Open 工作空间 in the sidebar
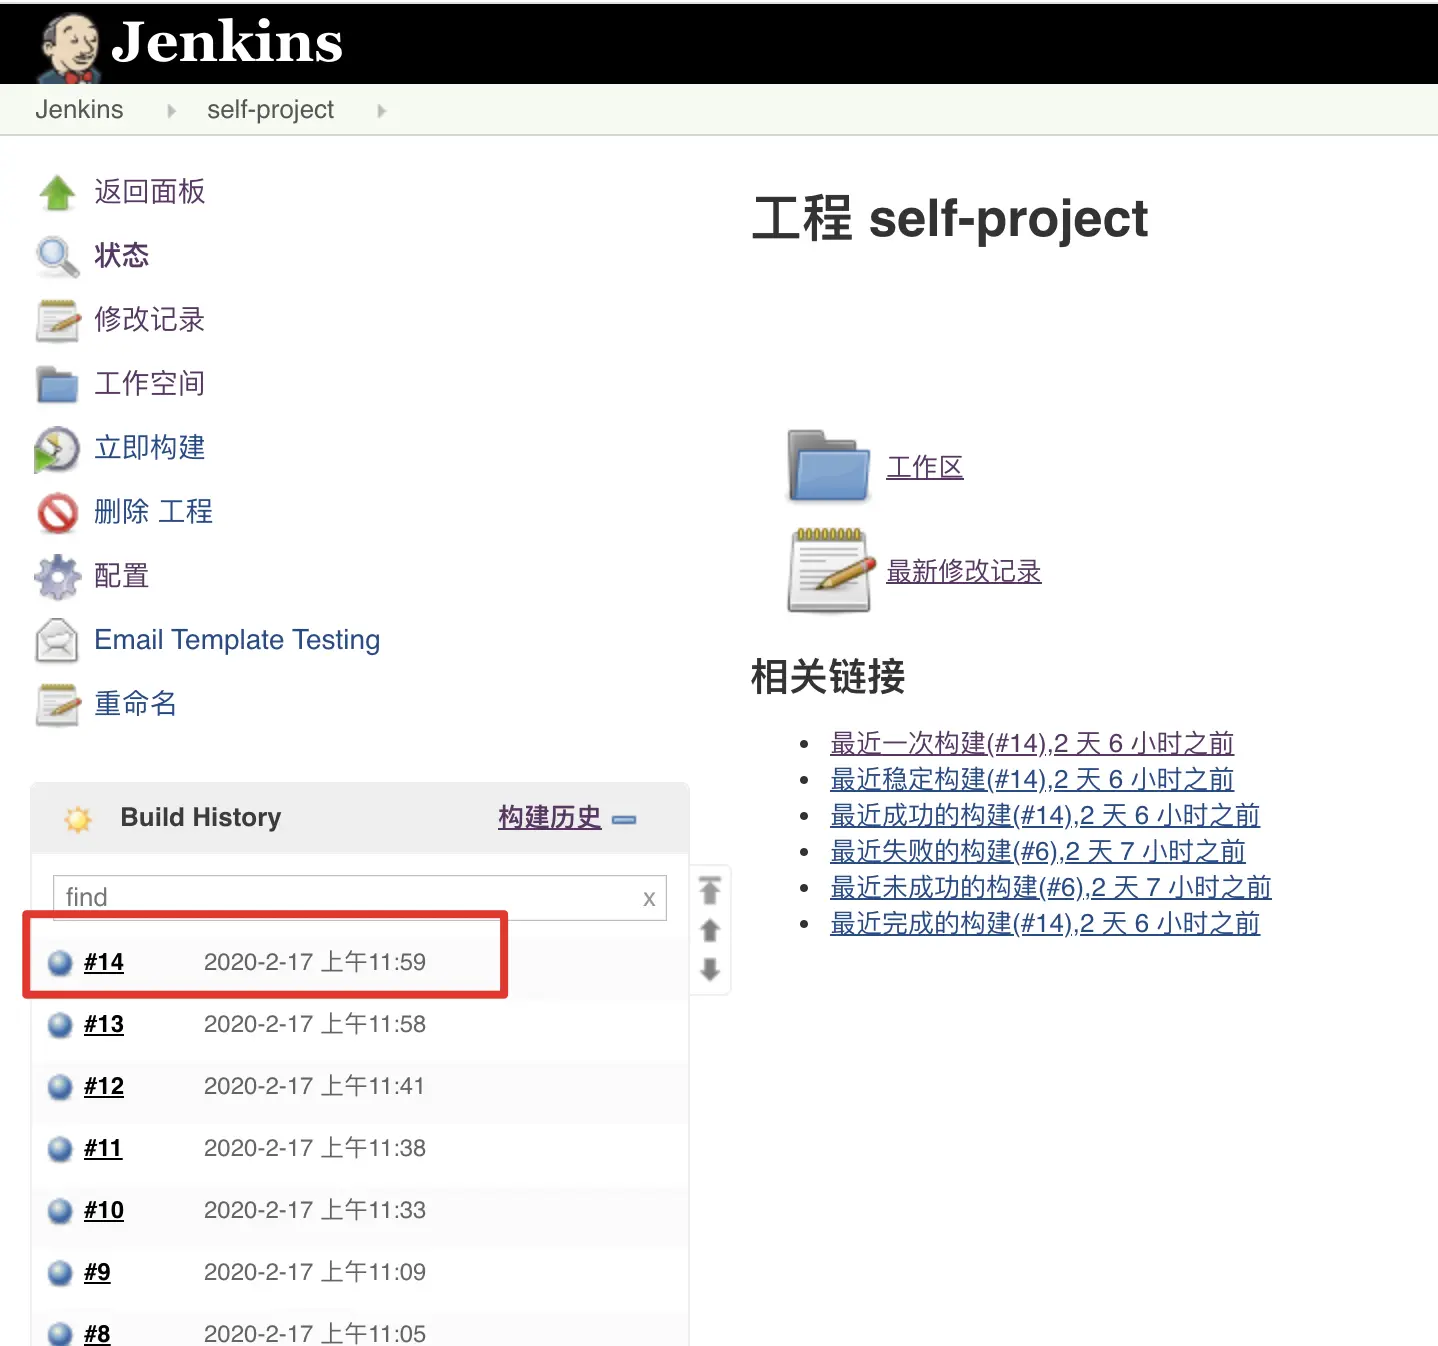 [x=150, y=384]
